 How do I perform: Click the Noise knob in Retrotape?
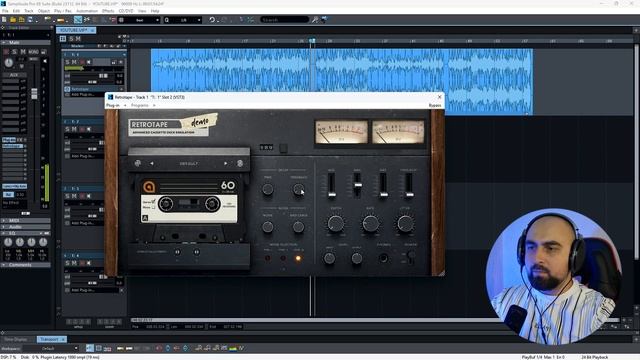point(268,227)
